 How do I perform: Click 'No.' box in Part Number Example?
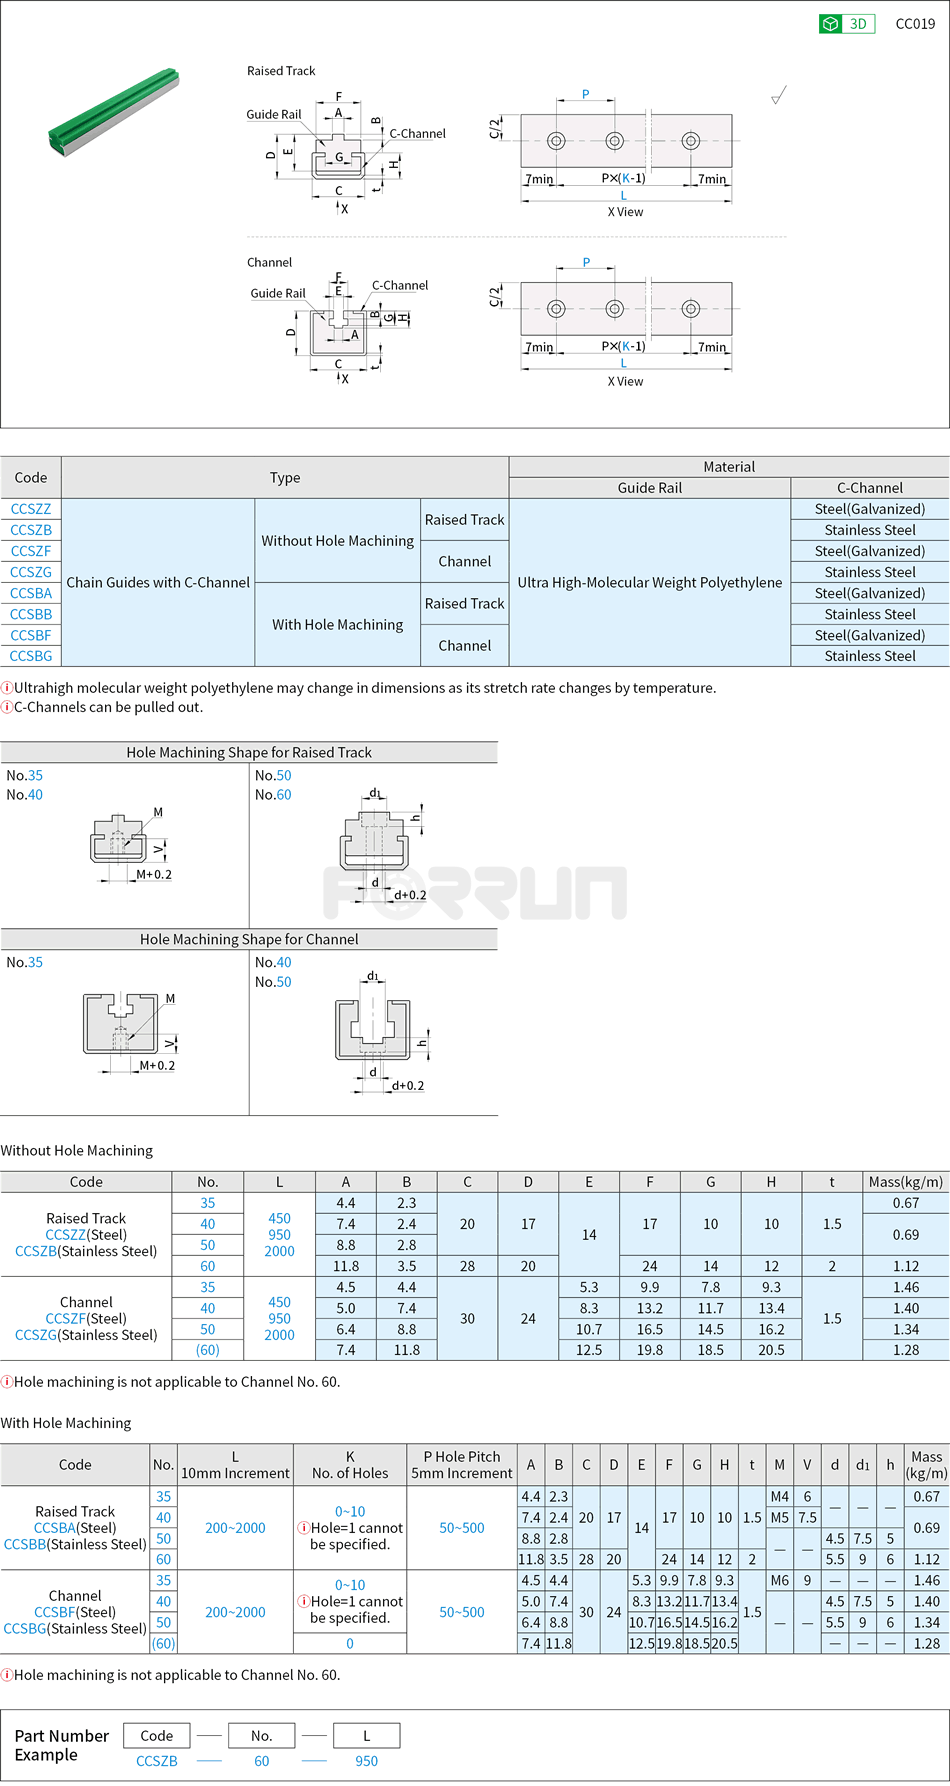pos(262,1736)
